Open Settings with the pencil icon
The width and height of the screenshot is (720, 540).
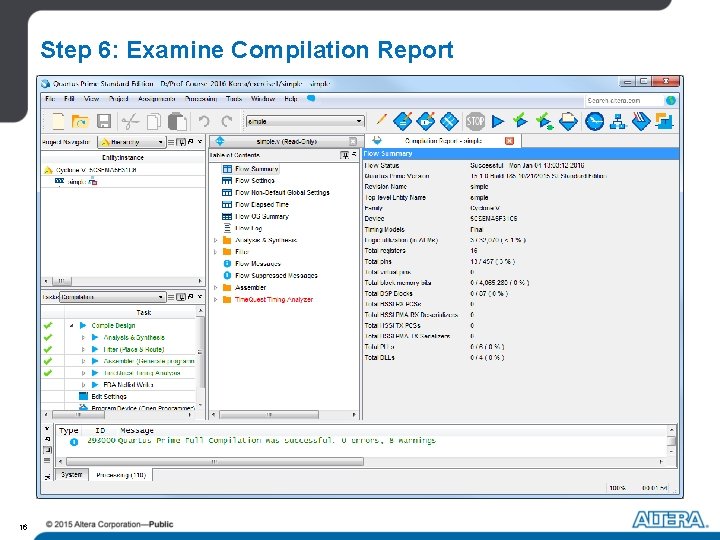381,120
